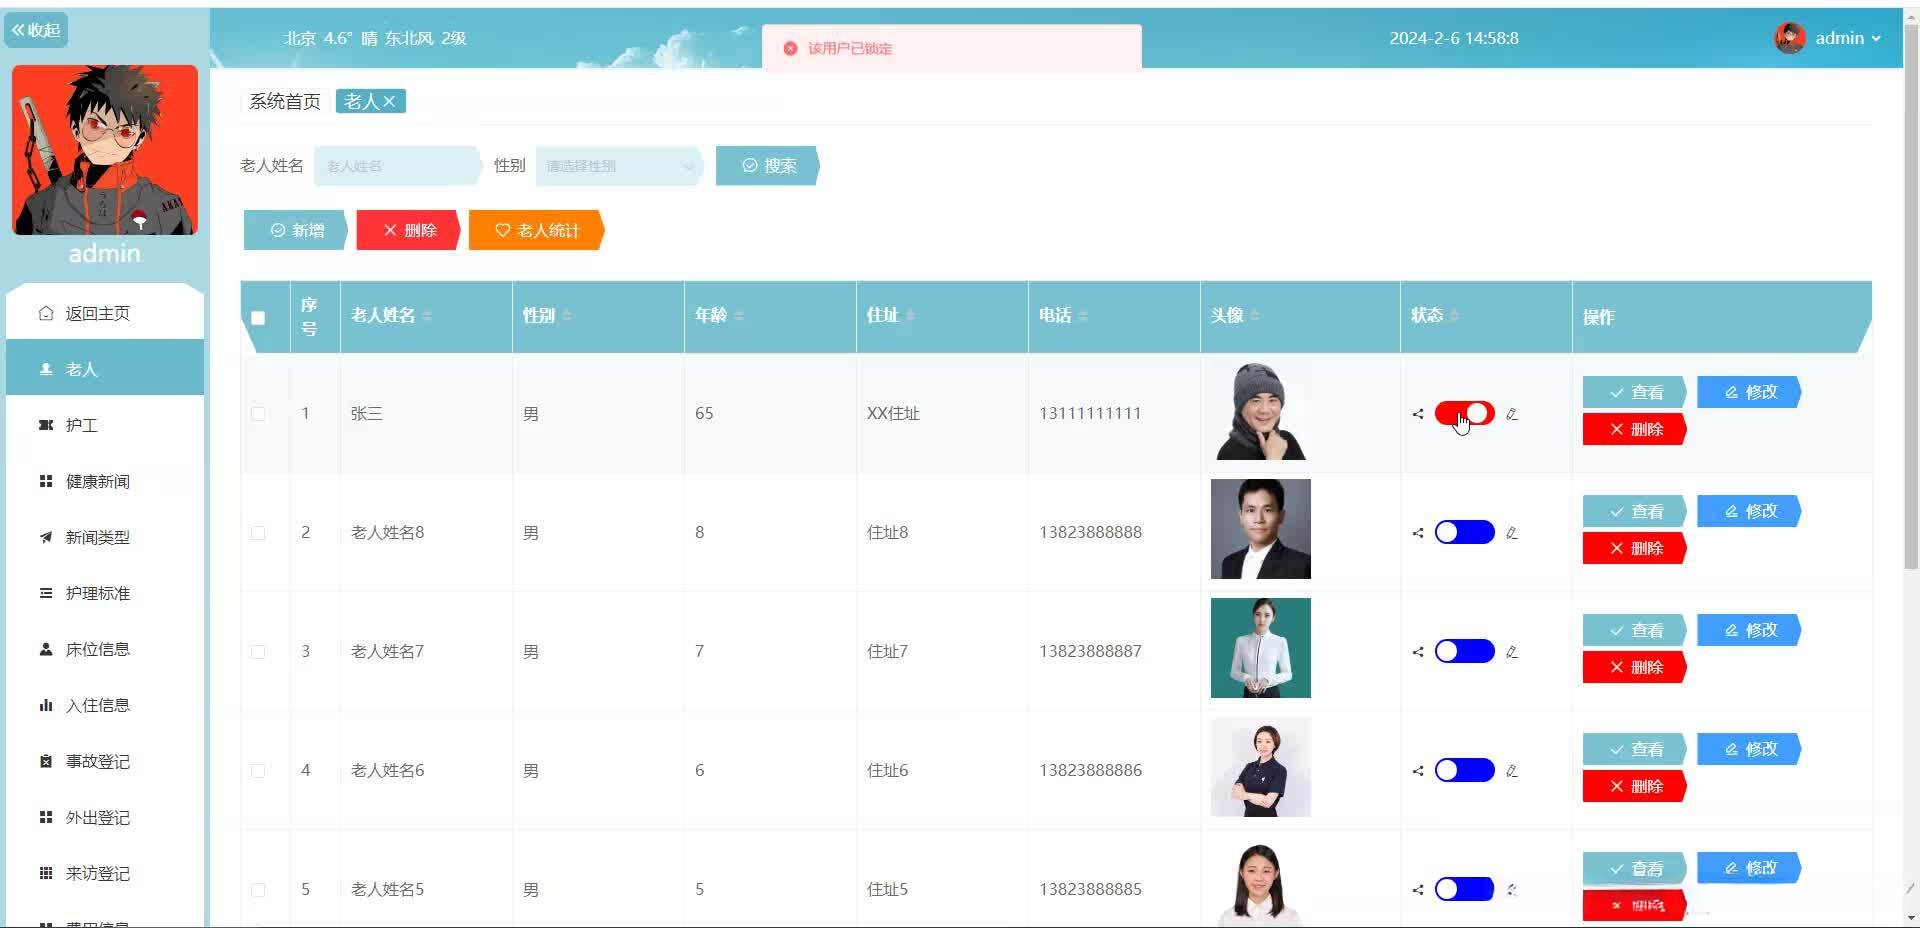Focus the 老人姓名 search field

tap(397, 166)
